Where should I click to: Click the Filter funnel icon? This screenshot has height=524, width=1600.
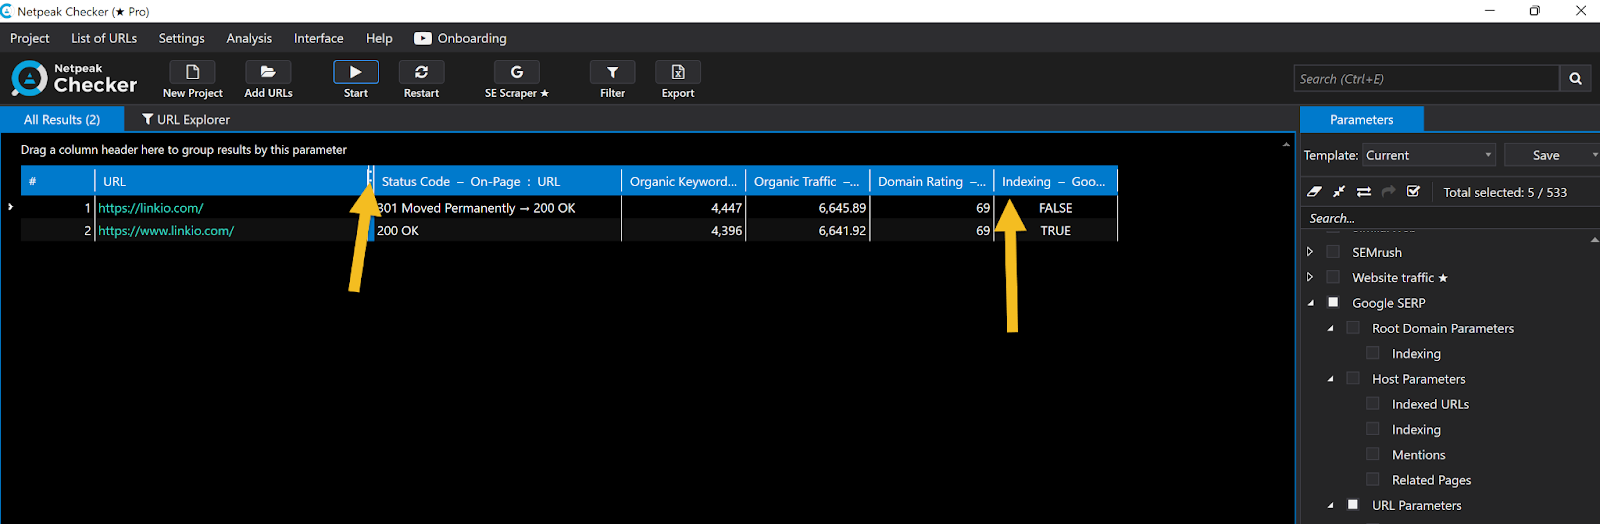pyautogui.click(x=613, y=72)
